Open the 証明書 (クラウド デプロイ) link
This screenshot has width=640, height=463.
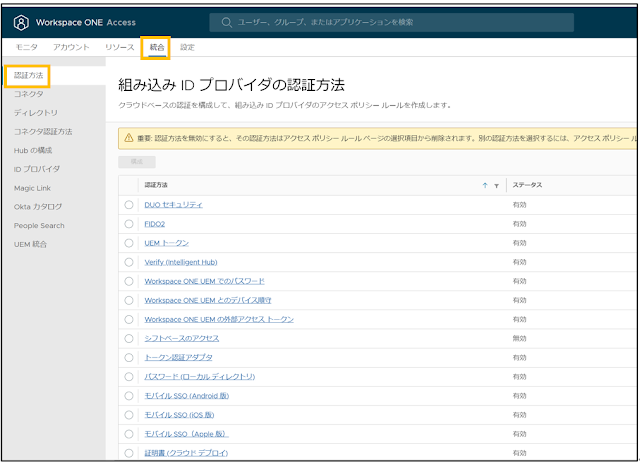(x=186, y=453)
